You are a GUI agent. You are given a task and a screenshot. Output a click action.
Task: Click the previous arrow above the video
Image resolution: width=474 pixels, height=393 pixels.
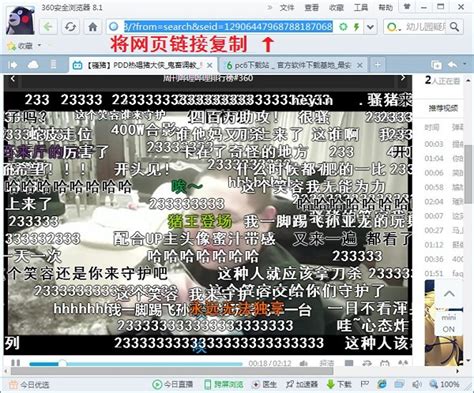[x=13, y=79]
